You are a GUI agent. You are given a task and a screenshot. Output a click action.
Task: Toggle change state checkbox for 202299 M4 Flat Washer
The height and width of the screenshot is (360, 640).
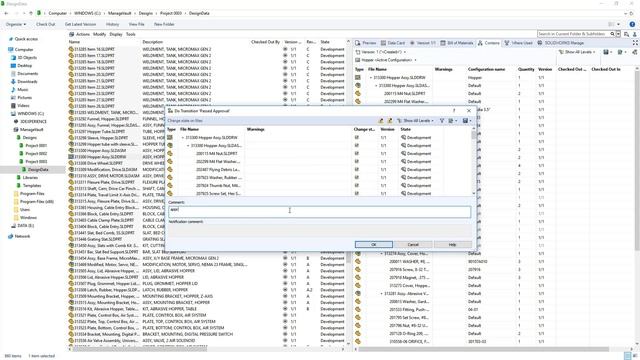357,162
